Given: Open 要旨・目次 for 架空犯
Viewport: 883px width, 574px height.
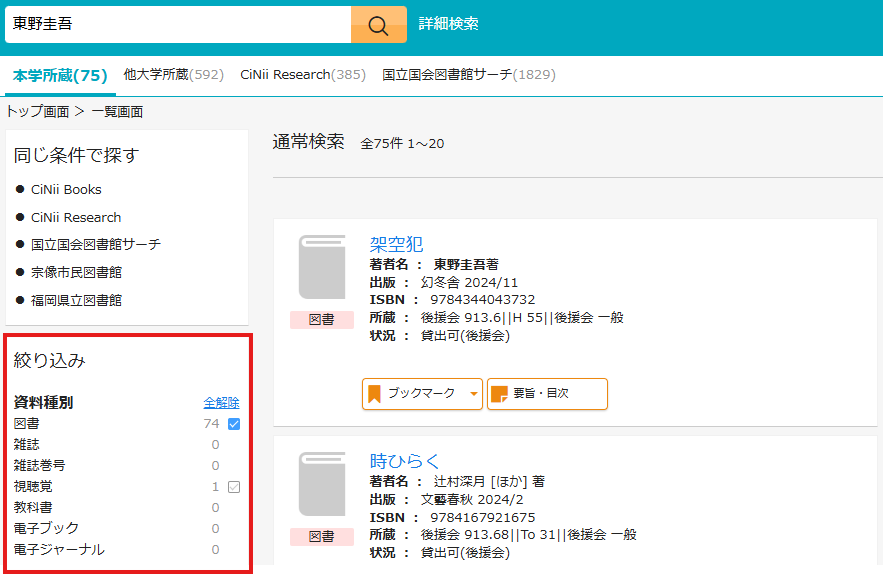Looking at the screenshot, I should [546, 394].
